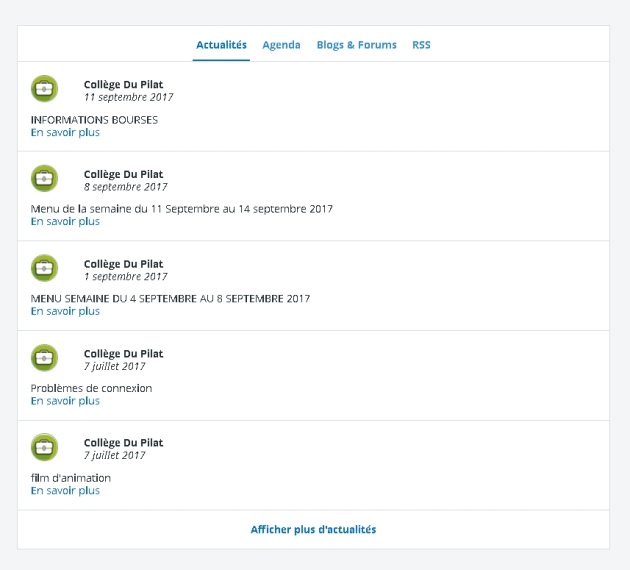Image resolution: width=630 pixels, height=570 pixels.
Task: Click Collège Du Pilat author on 8 septembre post
Action: coord(123,175)
